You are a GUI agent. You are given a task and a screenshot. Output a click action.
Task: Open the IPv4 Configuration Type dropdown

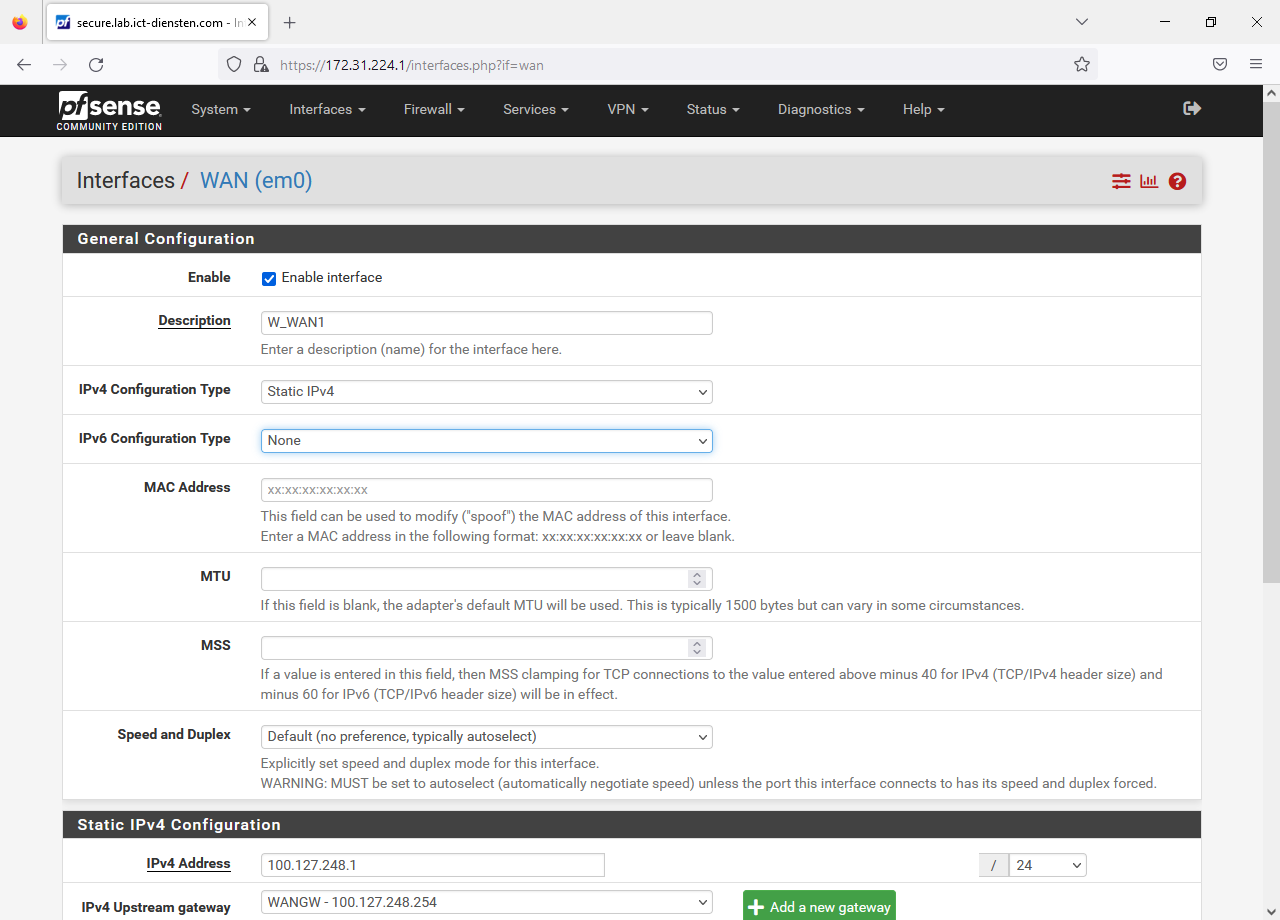coord(486,391)
